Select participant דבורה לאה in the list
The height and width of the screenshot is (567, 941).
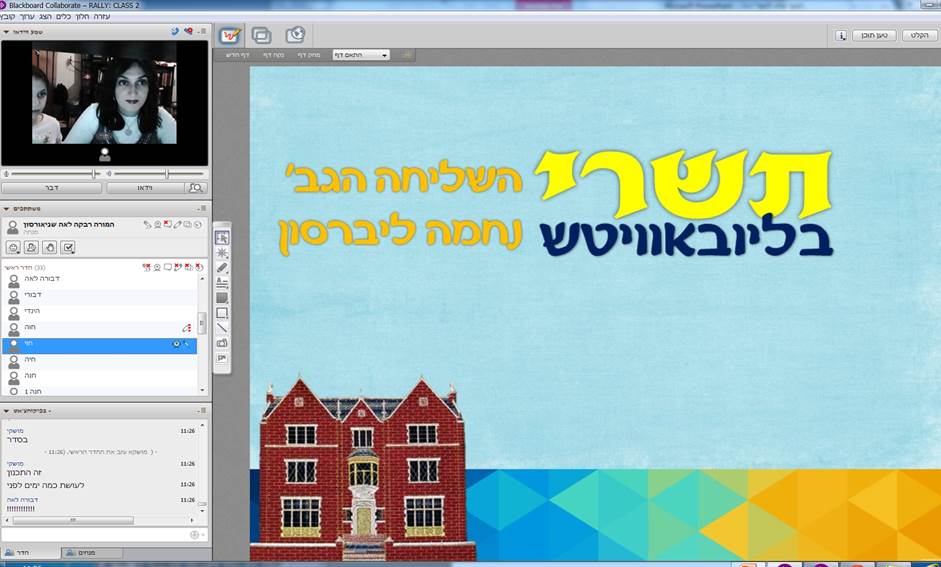pos(100,279)
